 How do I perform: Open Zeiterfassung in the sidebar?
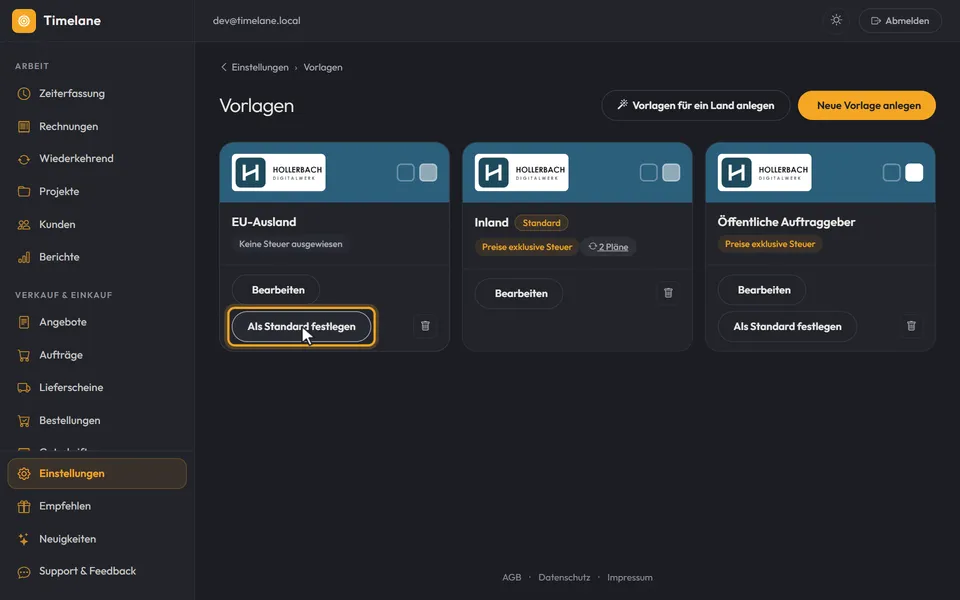[97, 94]
